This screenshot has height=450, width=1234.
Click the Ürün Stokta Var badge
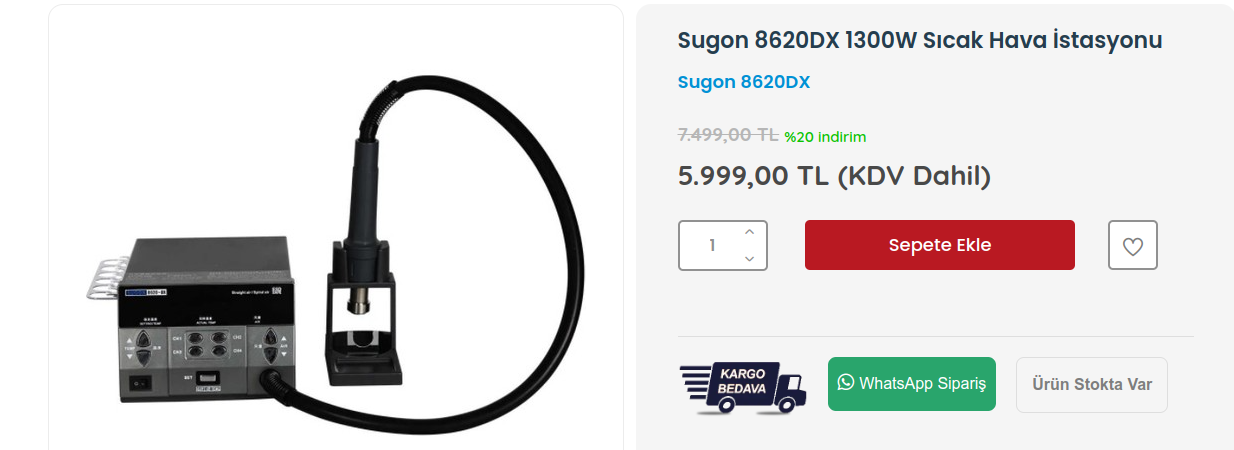coord(1092,385)
